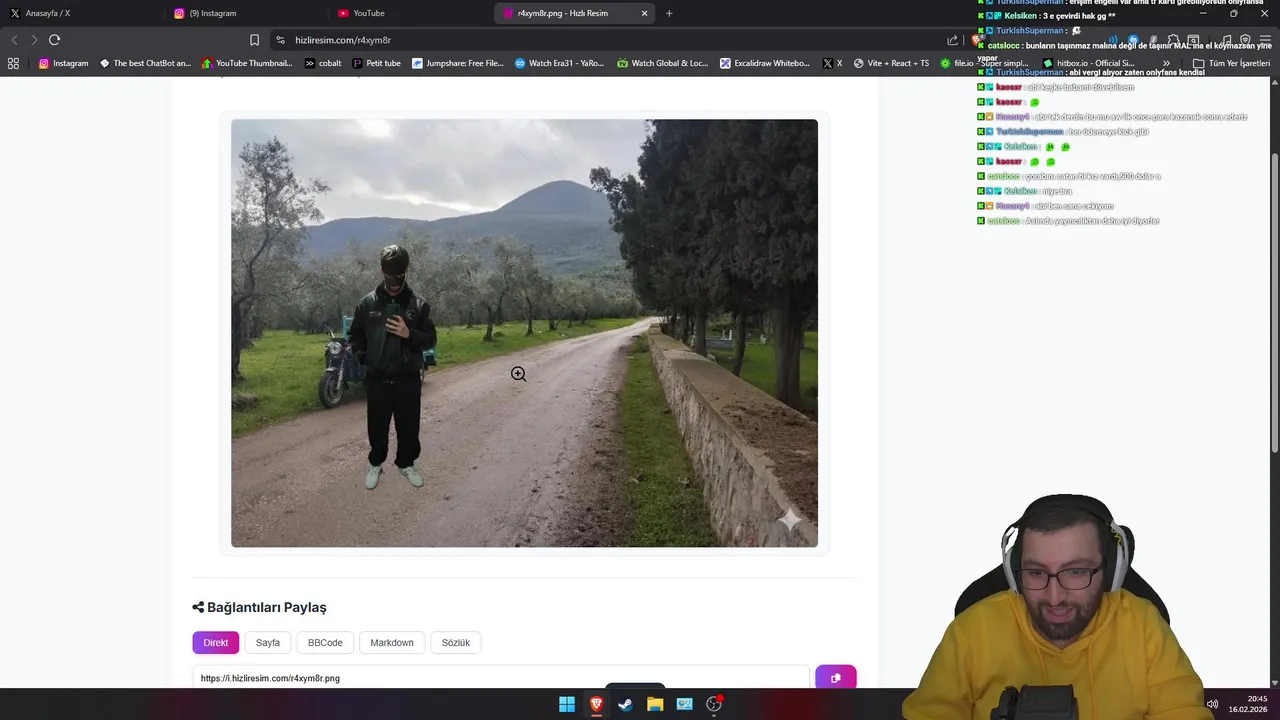Open YouTube Thumbnail bookmark

[247, 63]
